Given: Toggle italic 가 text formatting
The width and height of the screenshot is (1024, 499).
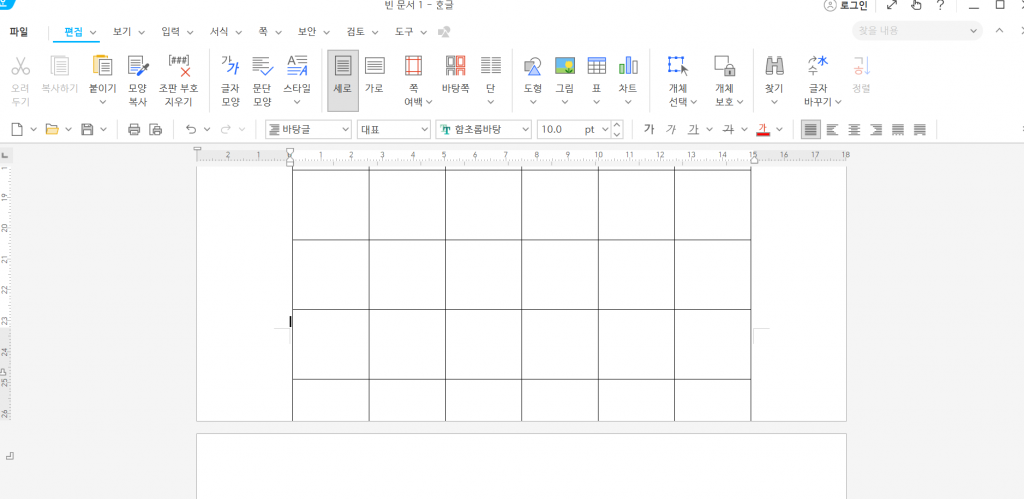Looking at the screenshot, I should point(671,129).
